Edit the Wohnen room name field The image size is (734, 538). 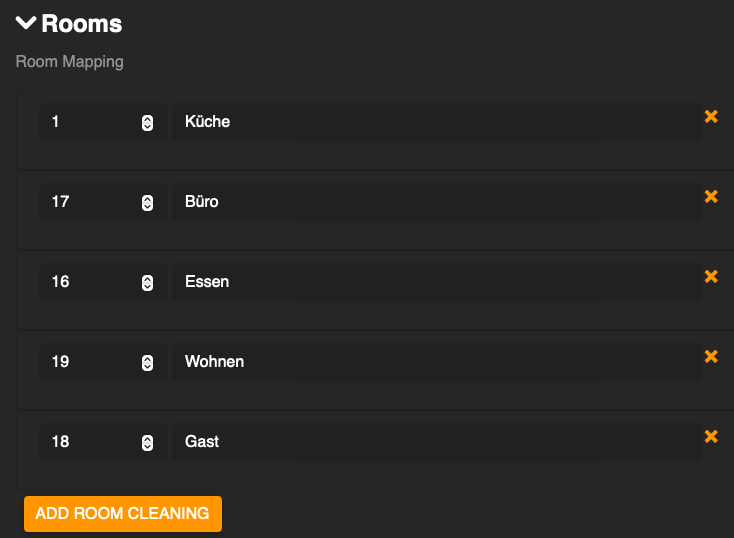click(x=436, y=362)
